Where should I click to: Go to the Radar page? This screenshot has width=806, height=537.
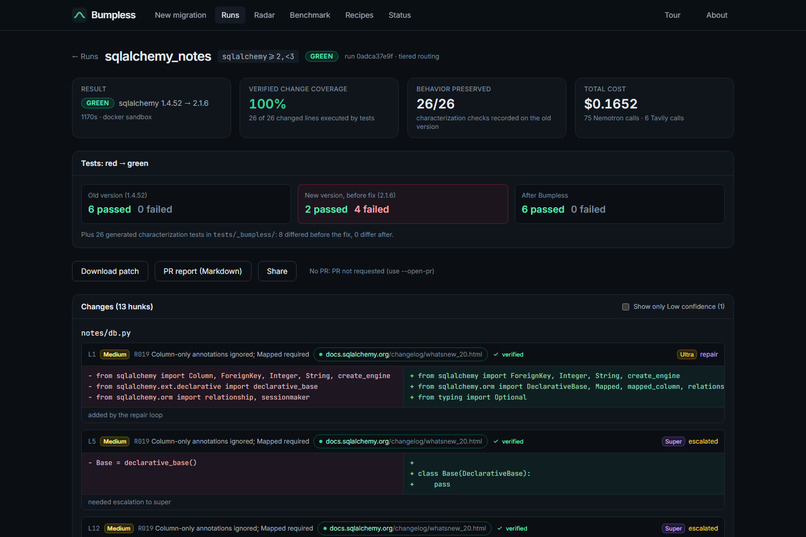[264, 15]
